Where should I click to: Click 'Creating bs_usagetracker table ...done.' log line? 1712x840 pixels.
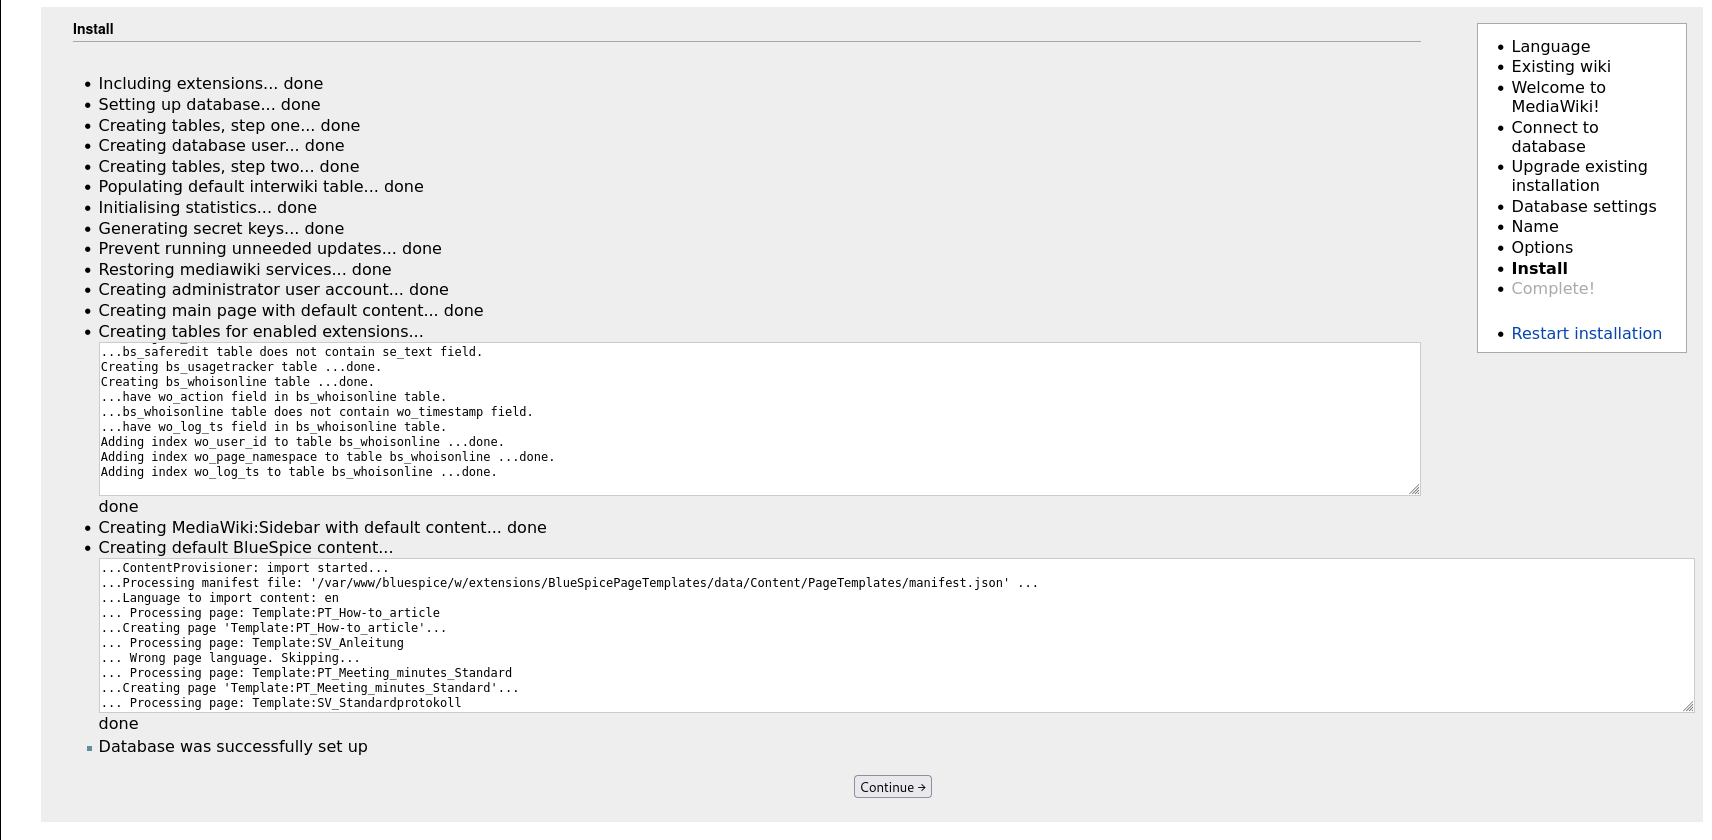click(241, 367)
